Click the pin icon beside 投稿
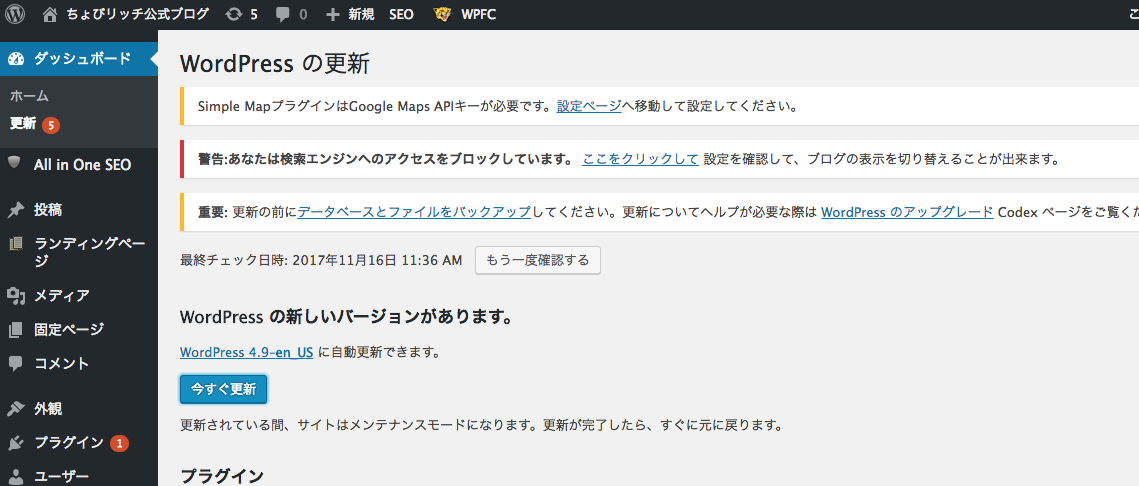 coord(16,210)
